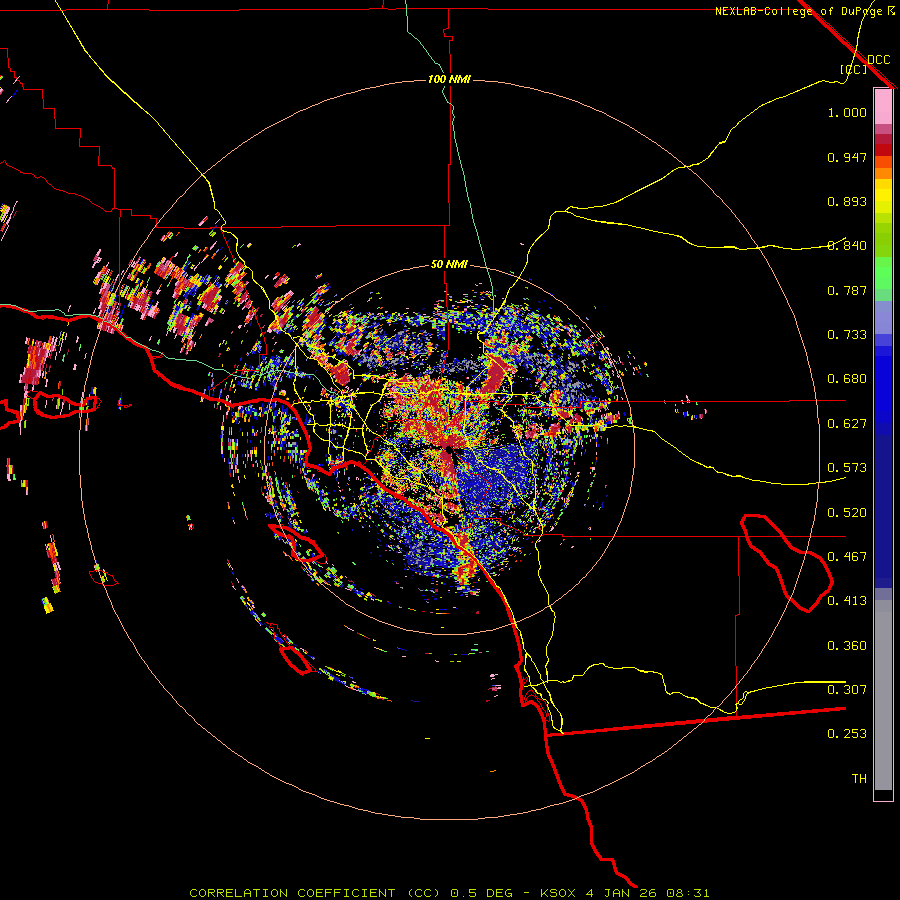This screenshot has width=900, height=900.
Task: Click the 0.787 legend value
Action: [847, 290]
